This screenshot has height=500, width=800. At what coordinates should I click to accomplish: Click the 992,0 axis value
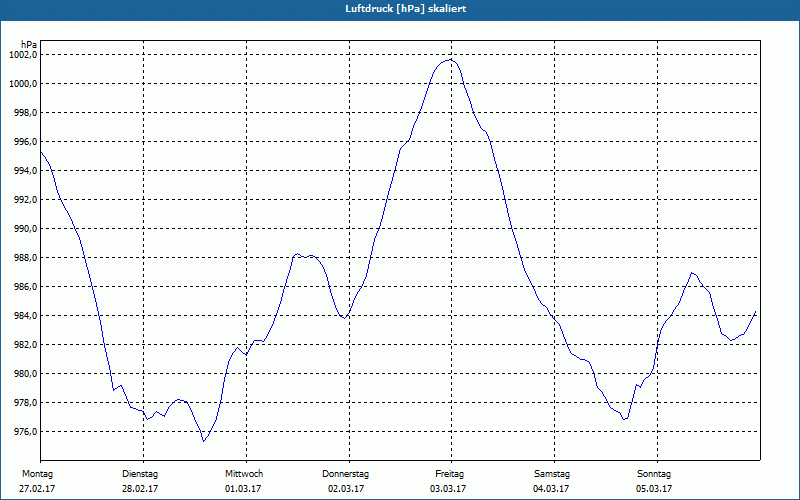pyautogui.click(x=25, y=200)
